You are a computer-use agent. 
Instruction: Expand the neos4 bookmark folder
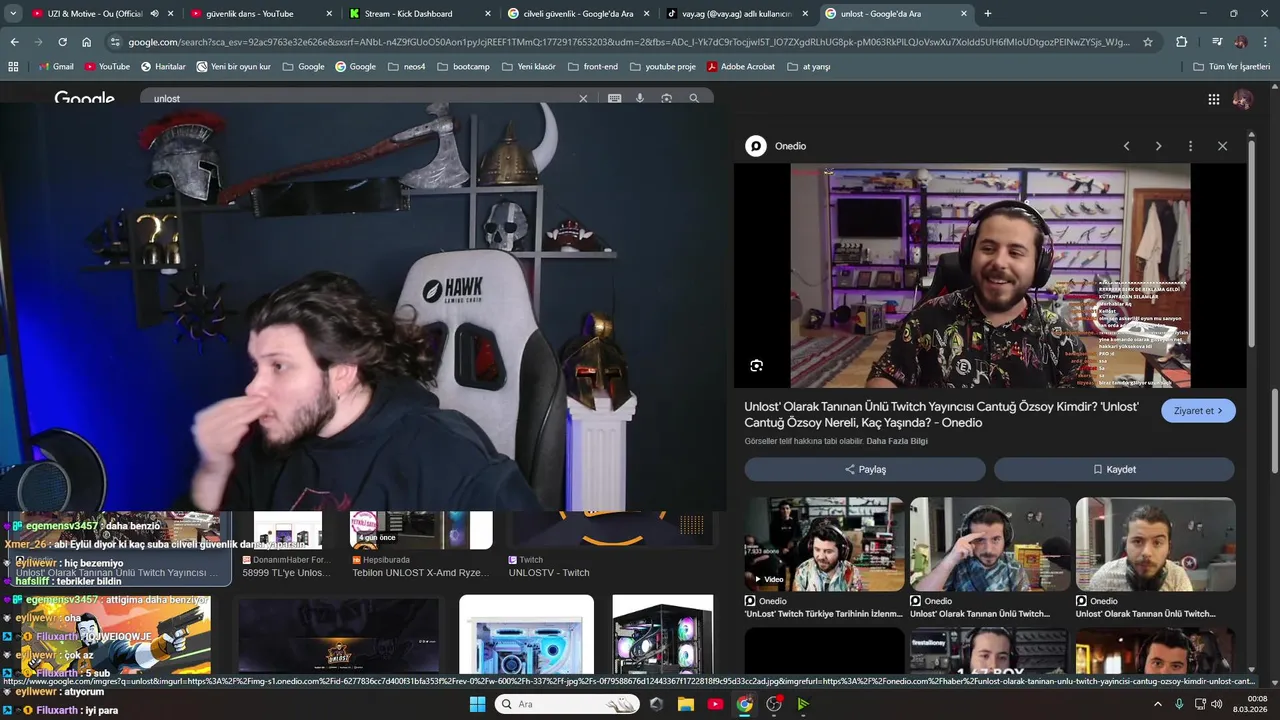pos(407,66)
